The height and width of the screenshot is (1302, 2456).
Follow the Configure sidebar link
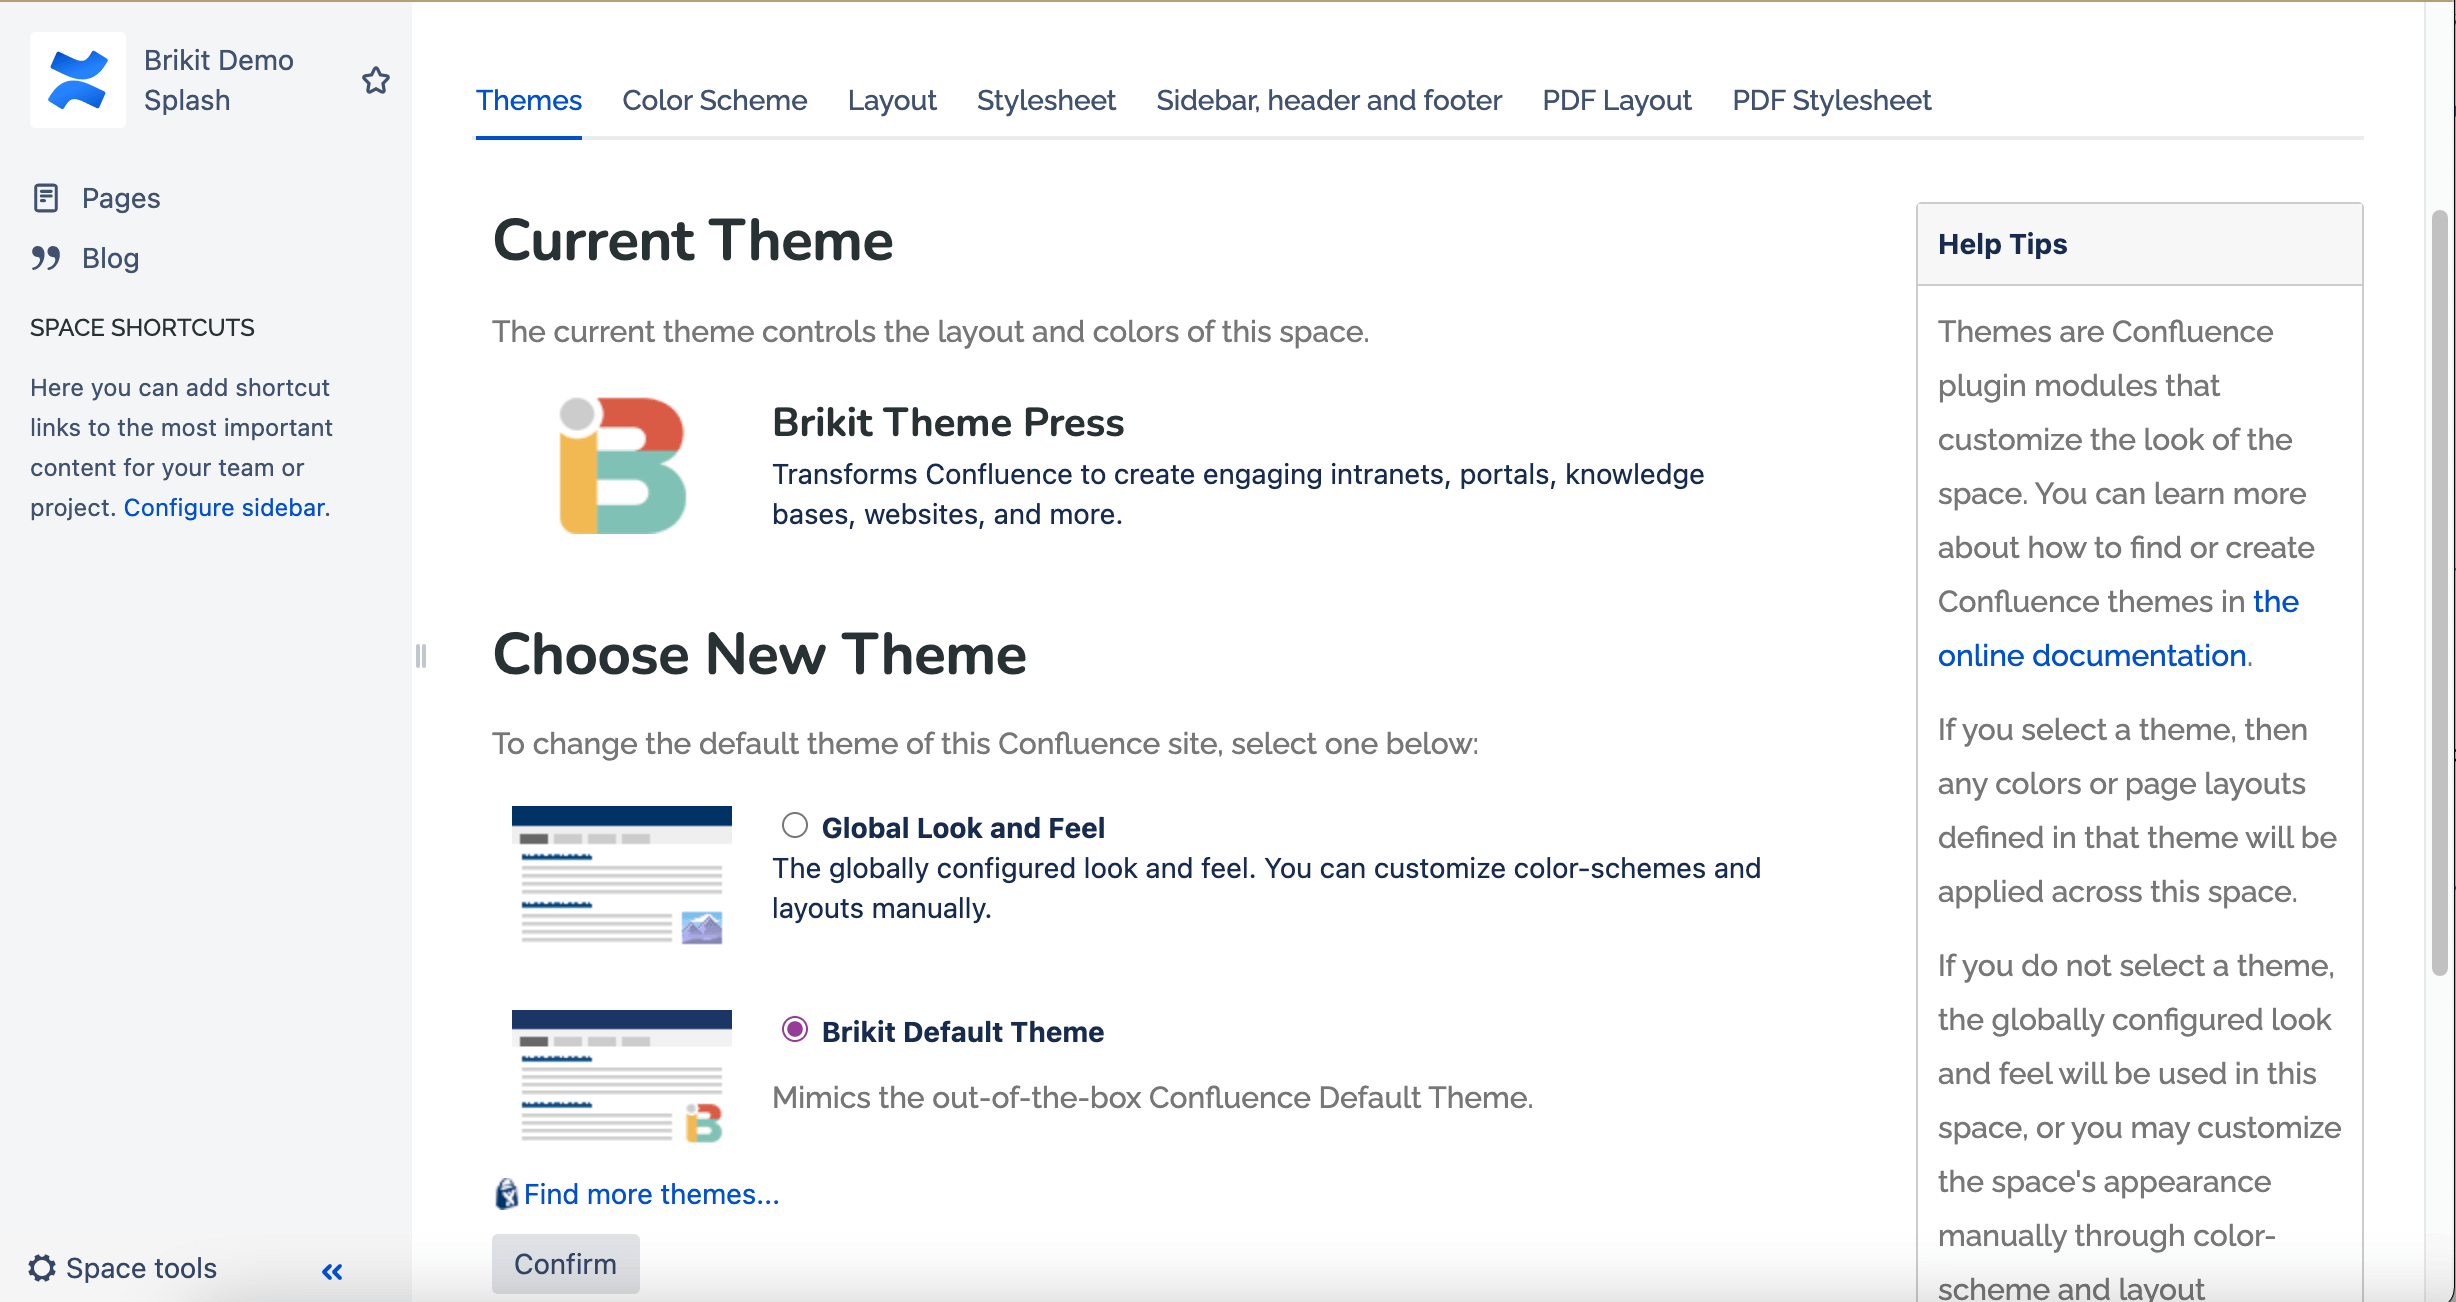[224, 507]
